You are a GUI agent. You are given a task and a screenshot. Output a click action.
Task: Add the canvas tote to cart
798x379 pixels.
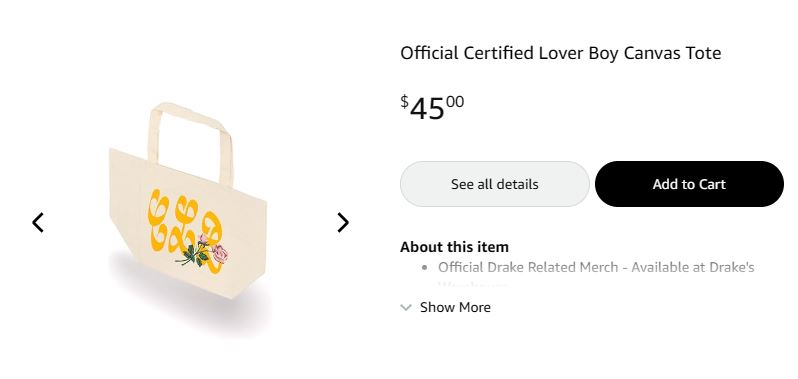pos(689,184)
